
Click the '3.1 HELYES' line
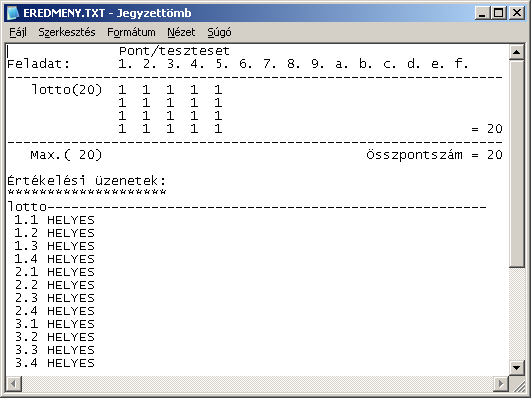(54, 324)
